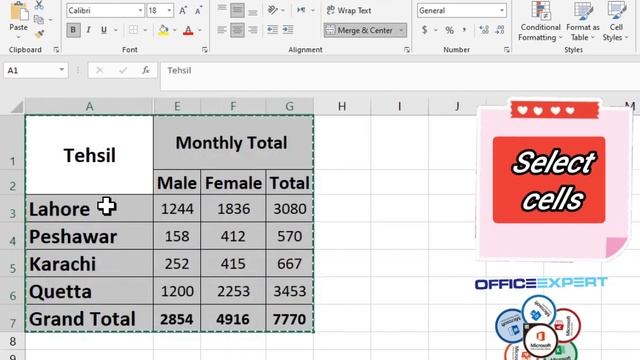Viewport: 640px width, 360px height.
Task: Click the Grand Total cell
Action: point(89,319)
